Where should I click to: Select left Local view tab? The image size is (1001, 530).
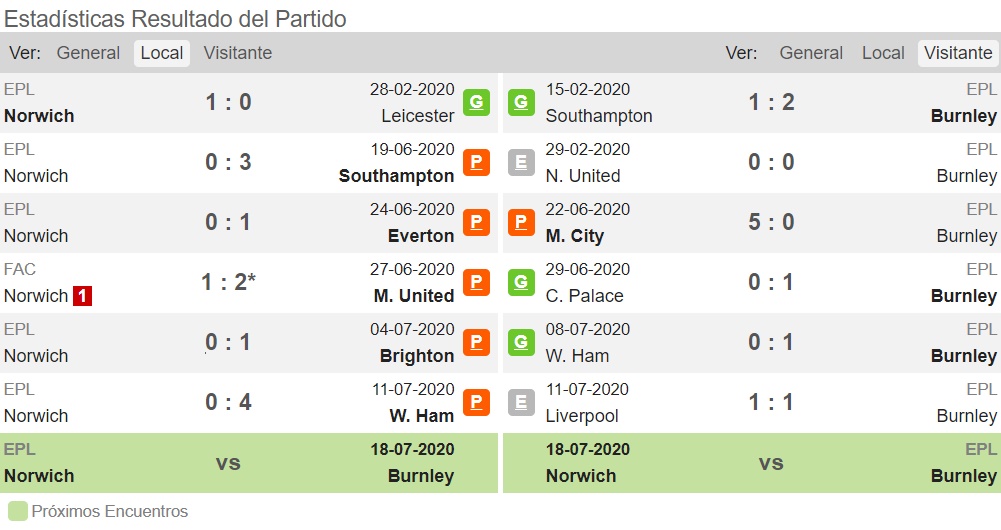click(162, 53)
